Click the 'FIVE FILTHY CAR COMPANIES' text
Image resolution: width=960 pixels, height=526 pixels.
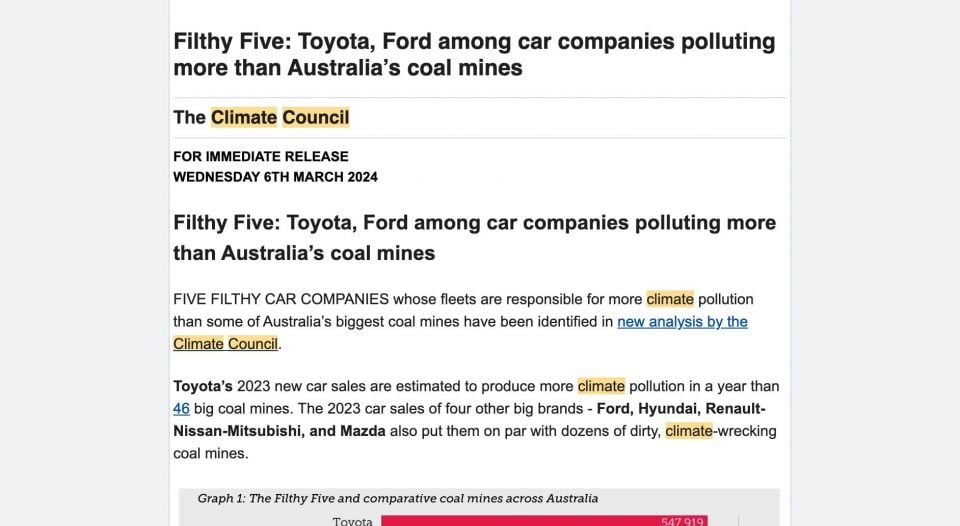click(x=281, y=299)
